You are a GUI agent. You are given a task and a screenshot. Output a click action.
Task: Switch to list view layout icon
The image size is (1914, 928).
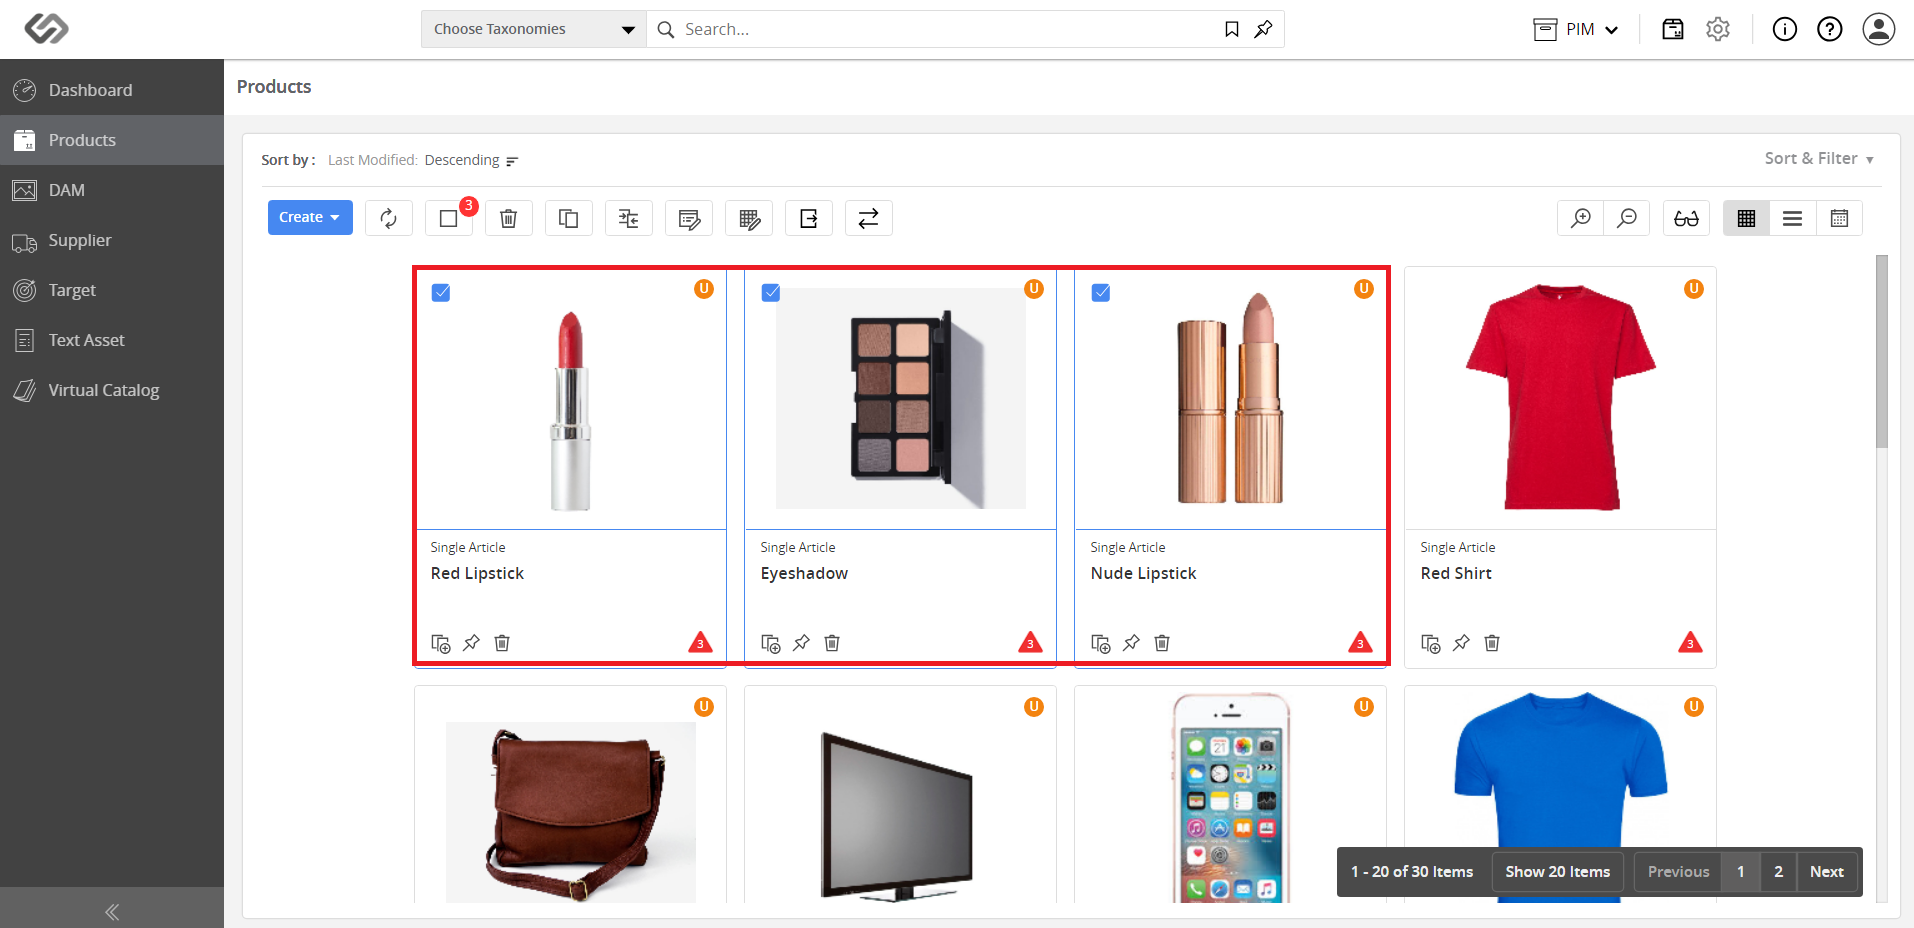point(1793,218)
